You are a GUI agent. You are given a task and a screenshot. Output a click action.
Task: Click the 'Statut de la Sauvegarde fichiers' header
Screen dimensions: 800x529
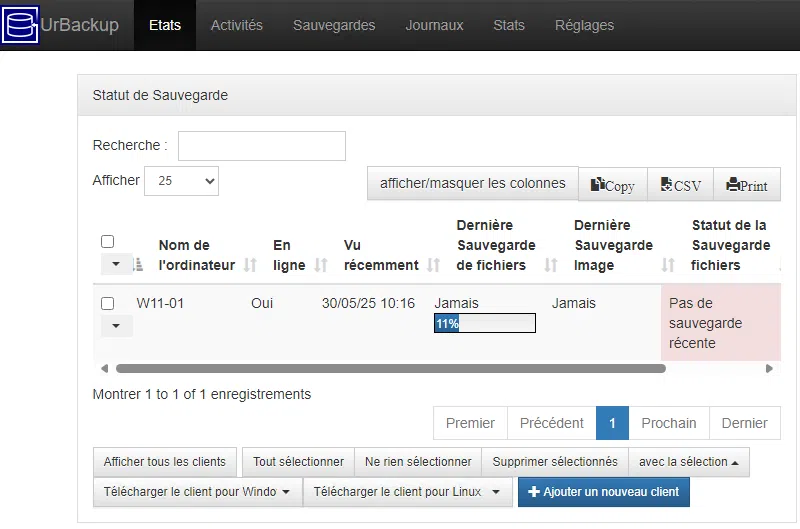731,245
